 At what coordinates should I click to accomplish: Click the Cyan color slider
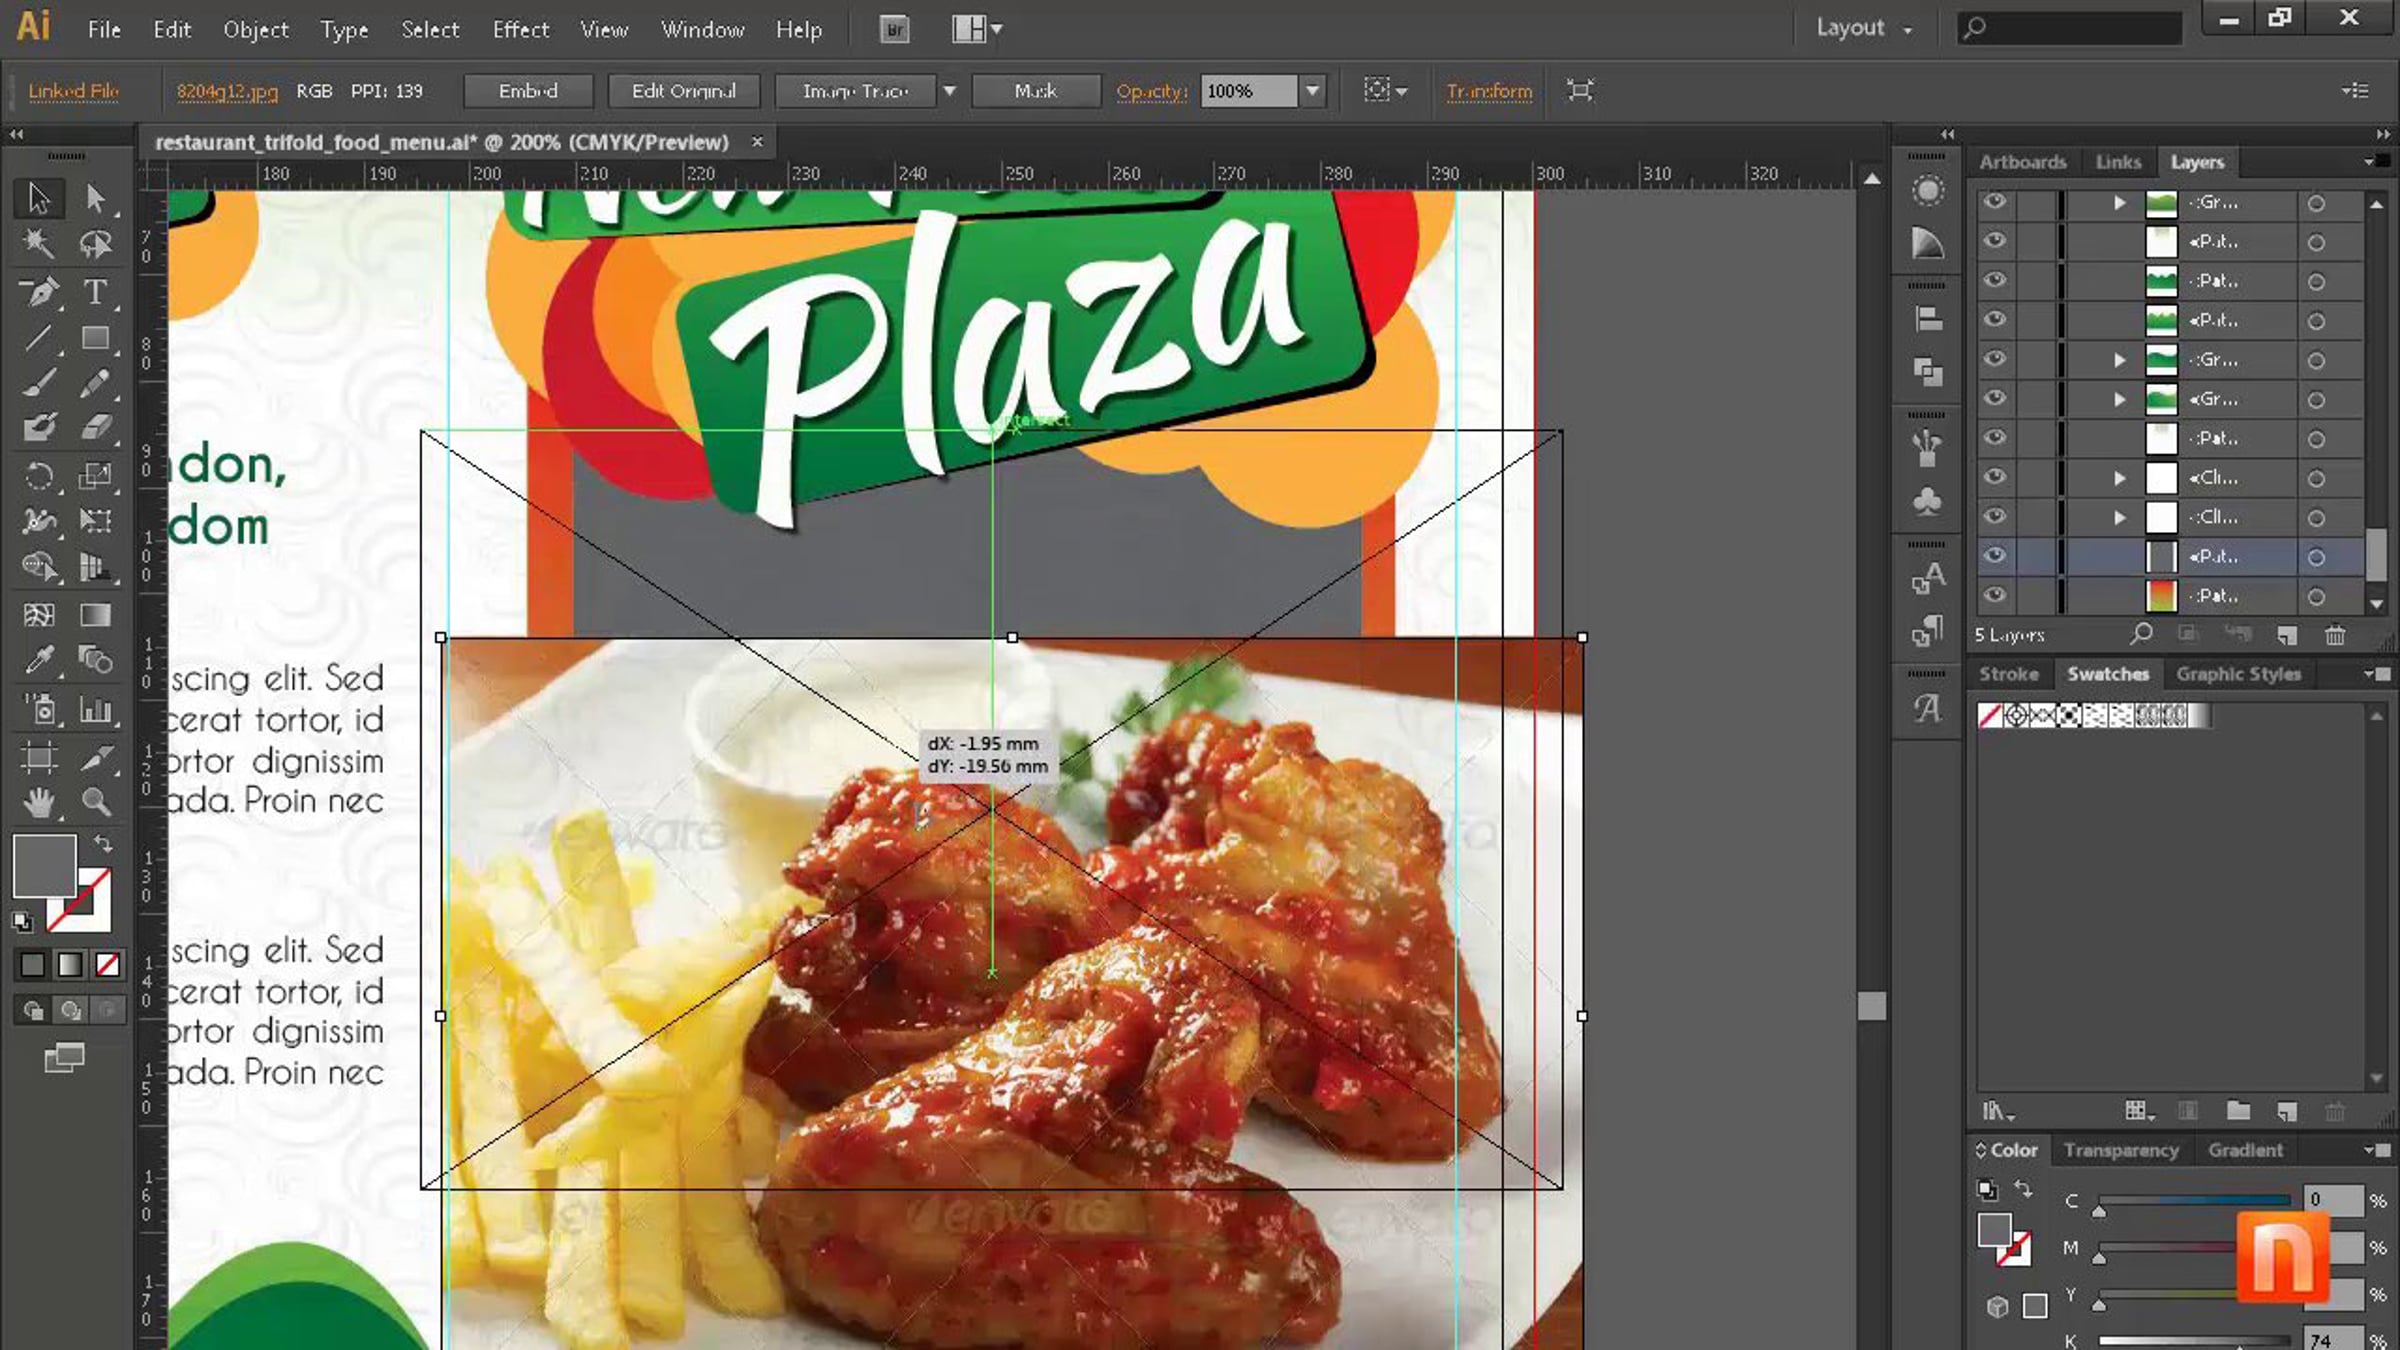2194,1200
